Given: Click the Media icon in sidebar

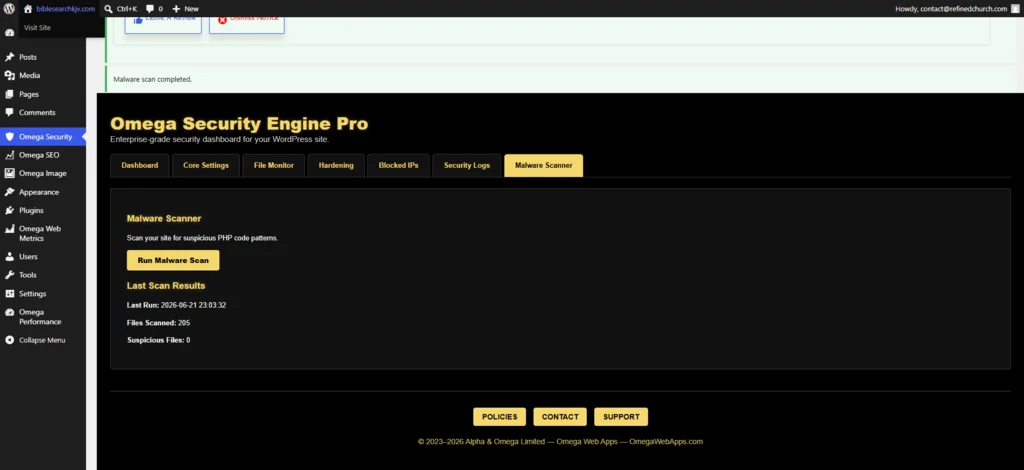Looking at the screenshot, I should point(9,75).
